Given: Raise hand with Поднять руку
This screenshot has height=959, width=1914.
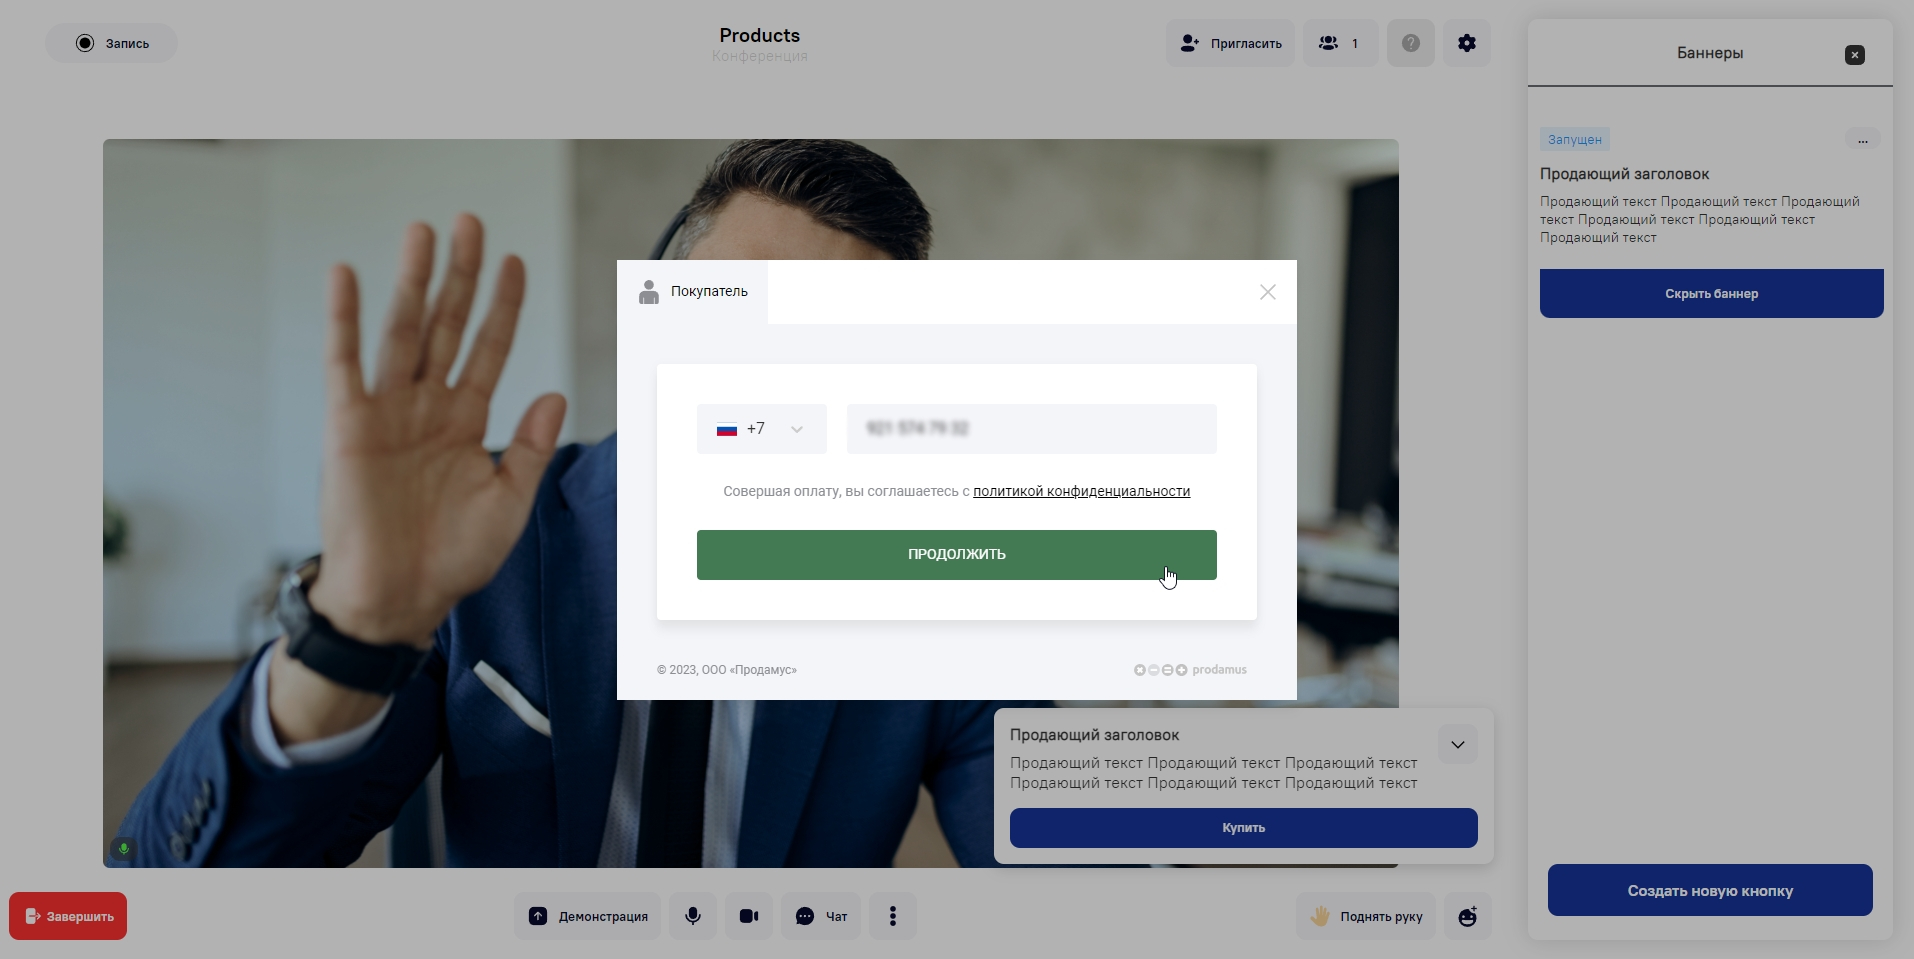Looking at the screenshot, I should point(1366,916).
